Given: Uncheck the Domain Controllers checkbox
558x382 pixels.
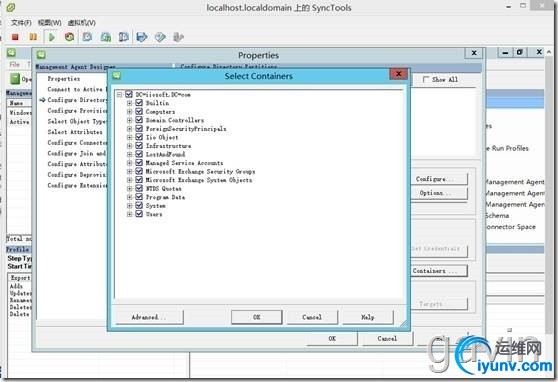Looking at the screenshot, I should tap(139, 120).
